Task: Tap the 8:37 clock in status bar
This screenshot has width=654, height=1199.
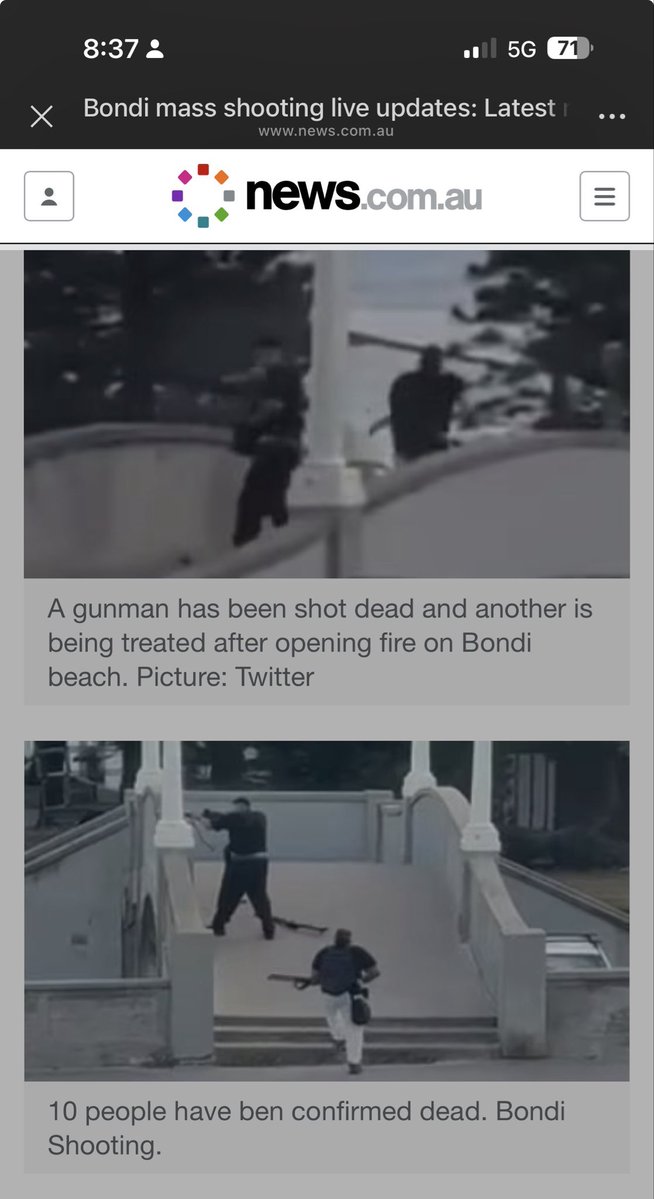Action: click(111, 49)
